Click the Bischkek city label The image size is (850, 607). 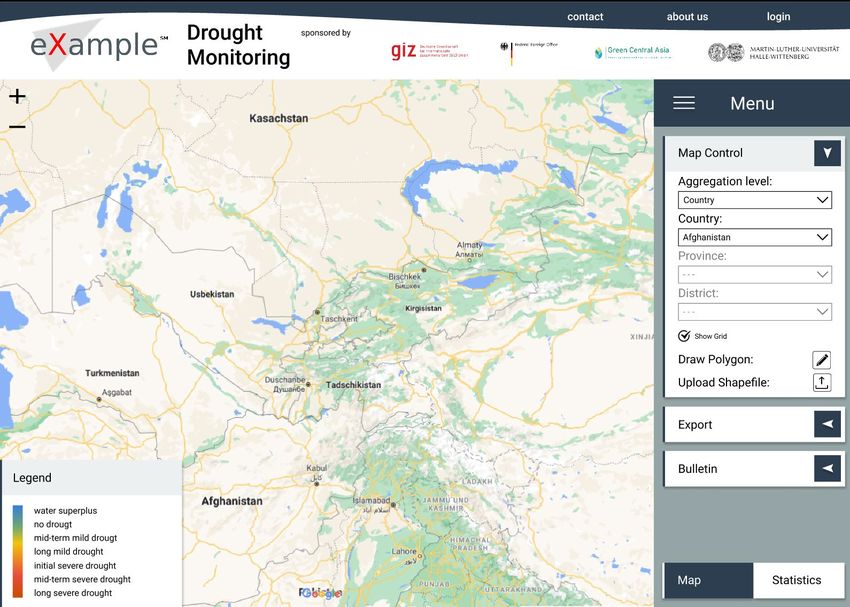coord(404,280)
